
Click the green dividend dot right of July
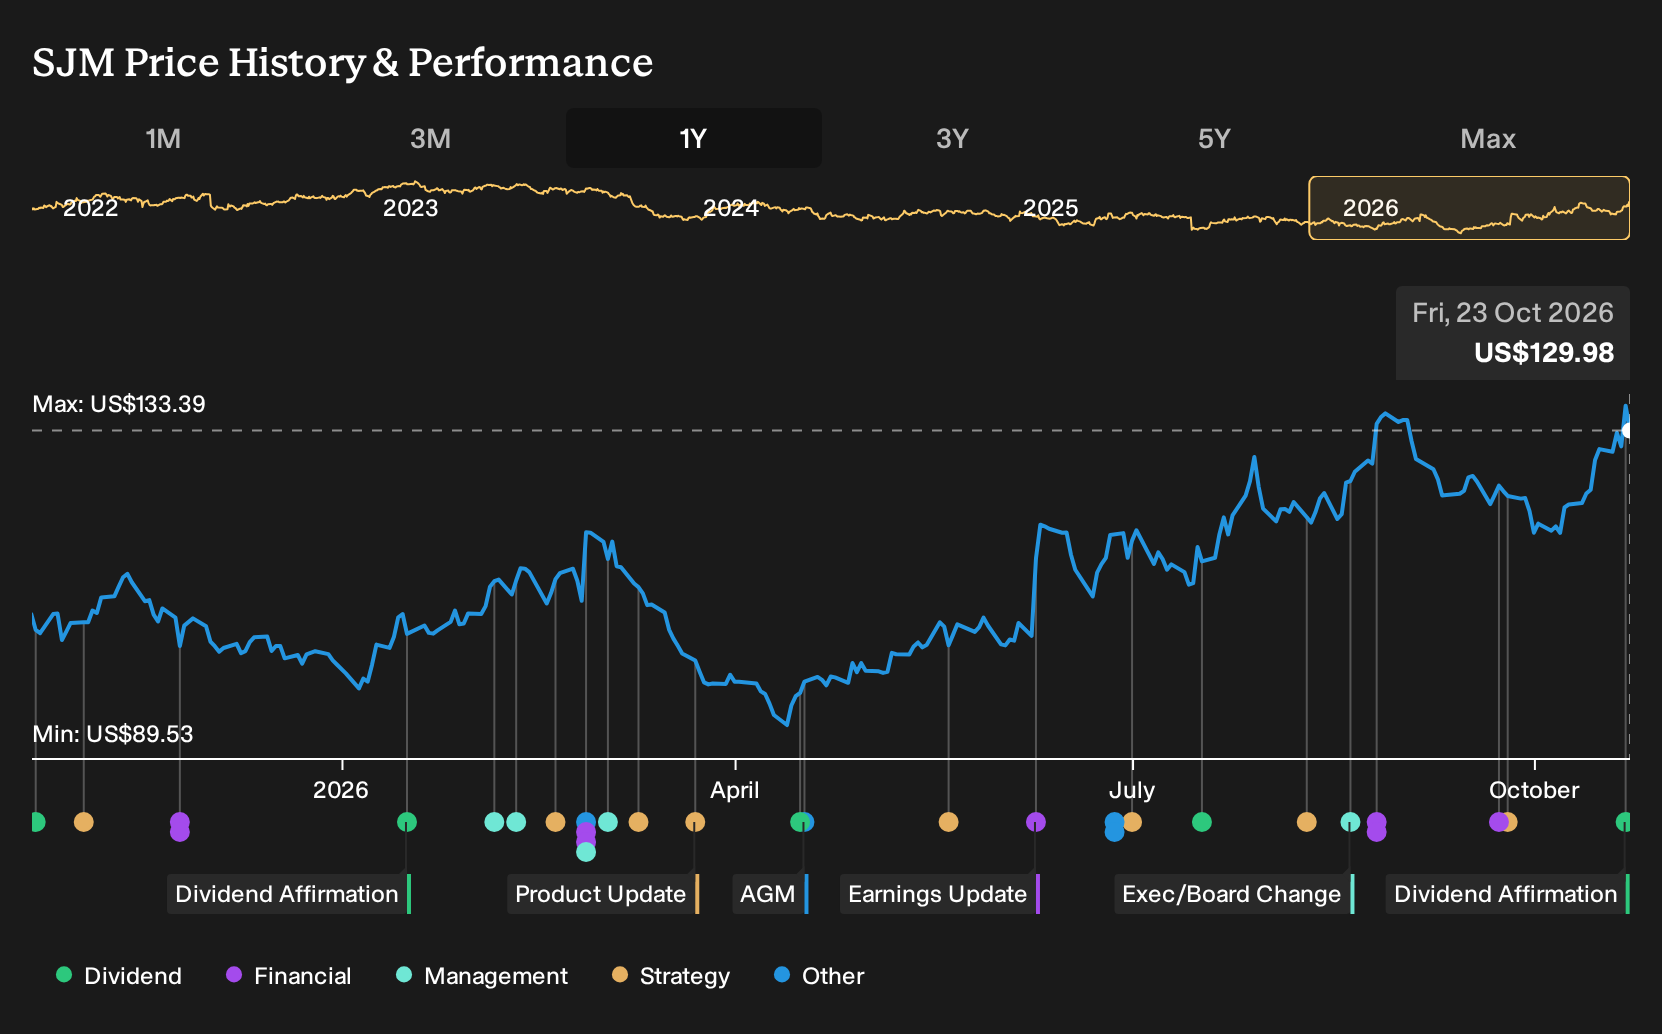click(1202, 822)
